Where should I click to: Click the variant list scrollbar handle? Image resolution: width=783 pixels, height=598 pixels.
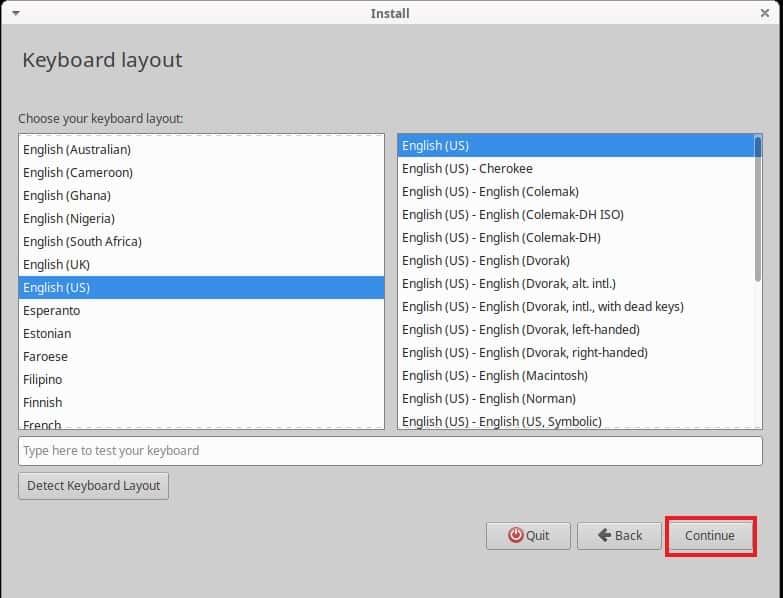(x=758, y=209)
